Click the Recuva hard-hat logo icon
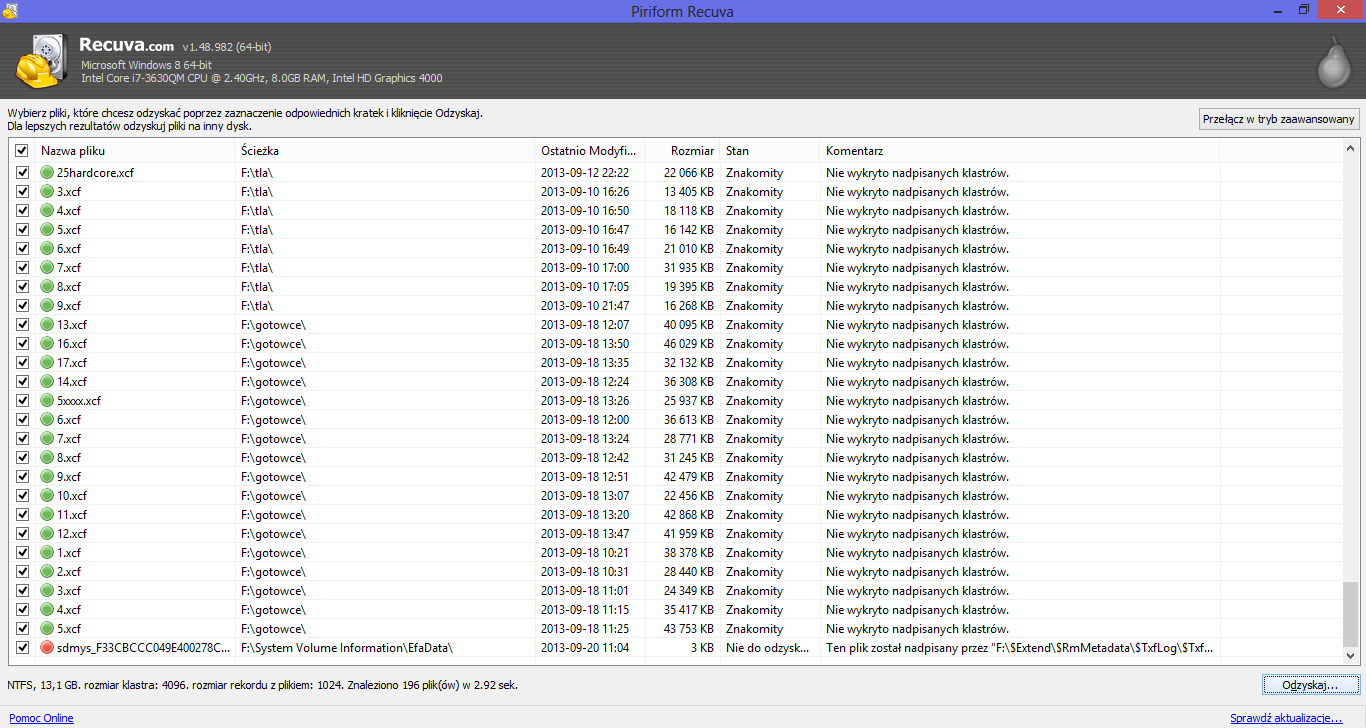This screenshot has width=1366, height=728. tap(39, 61)
